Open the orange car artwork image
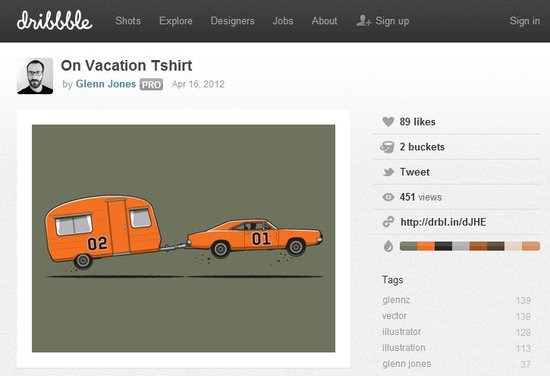This screenshot has width=550, height=376. pos(183,239)
